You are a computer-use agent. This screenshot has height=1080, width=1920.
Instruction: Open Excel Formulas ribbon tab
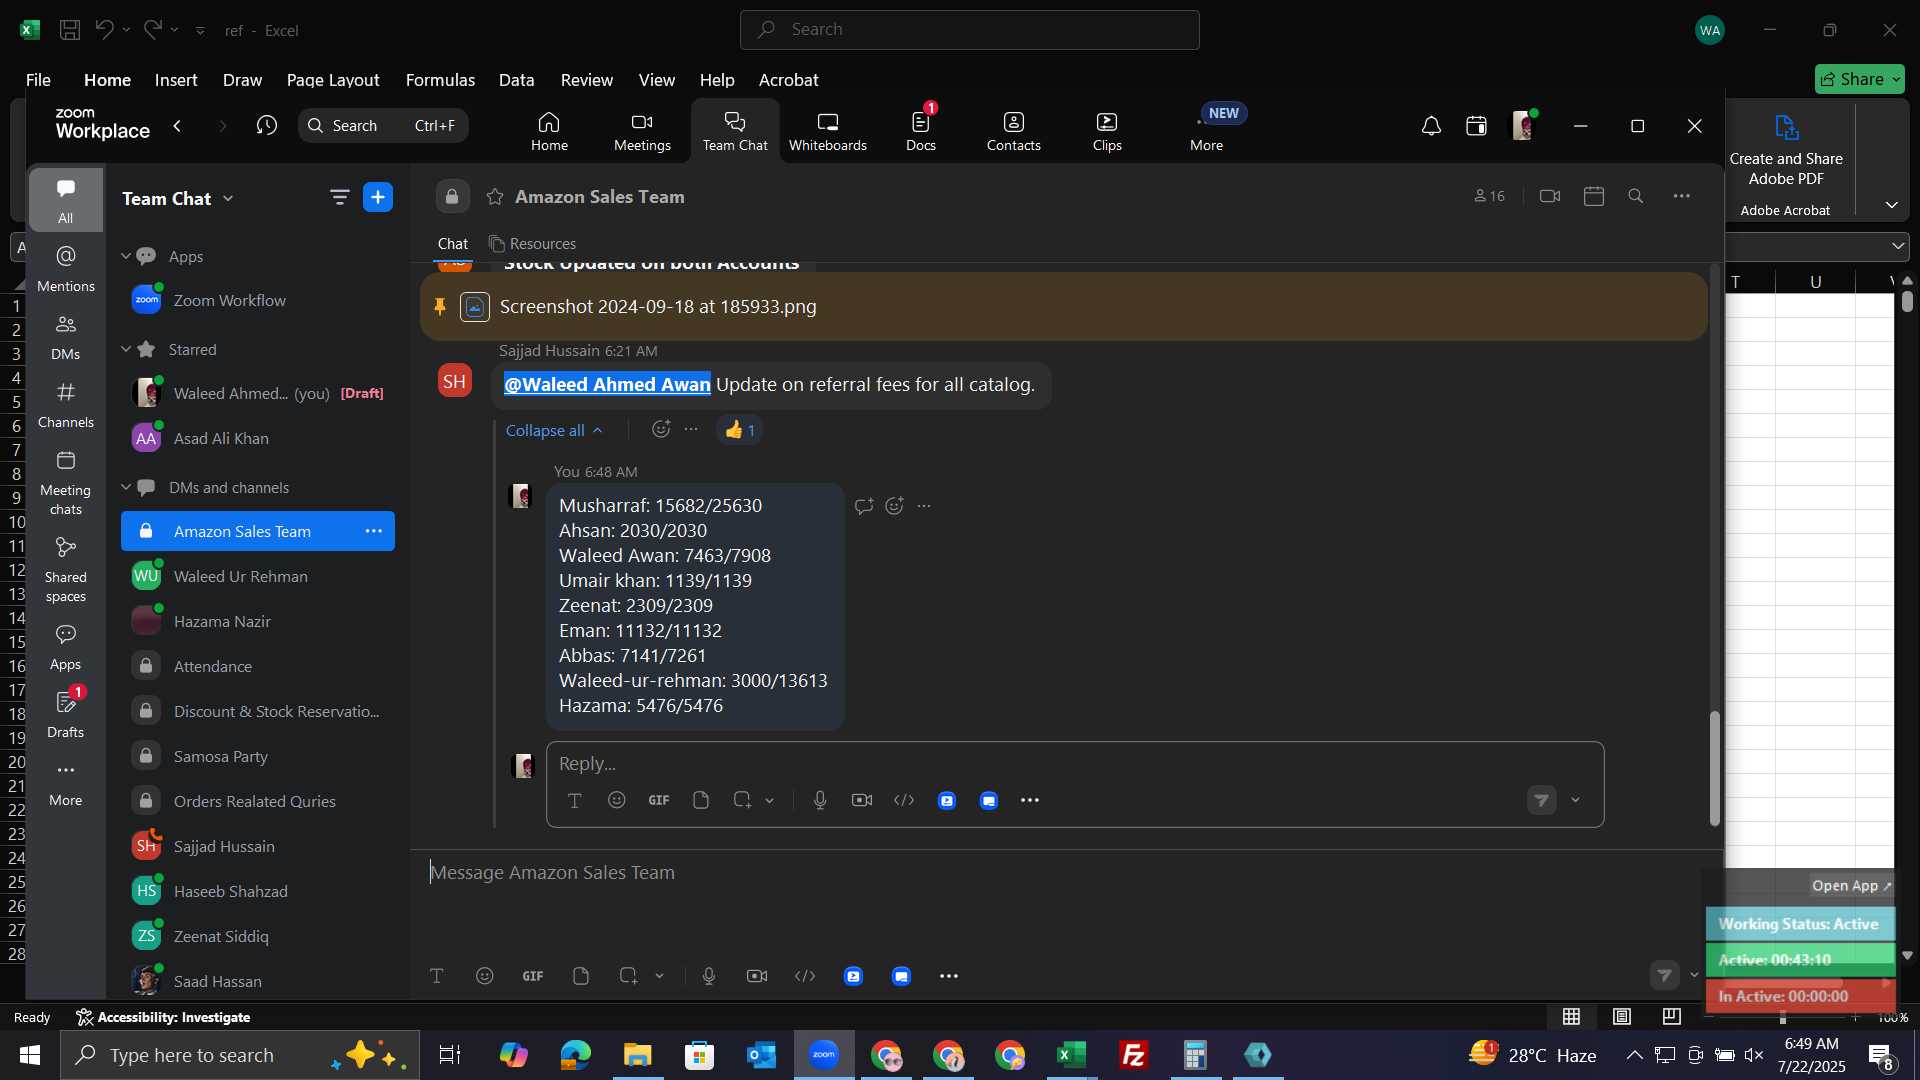(440, 80)
